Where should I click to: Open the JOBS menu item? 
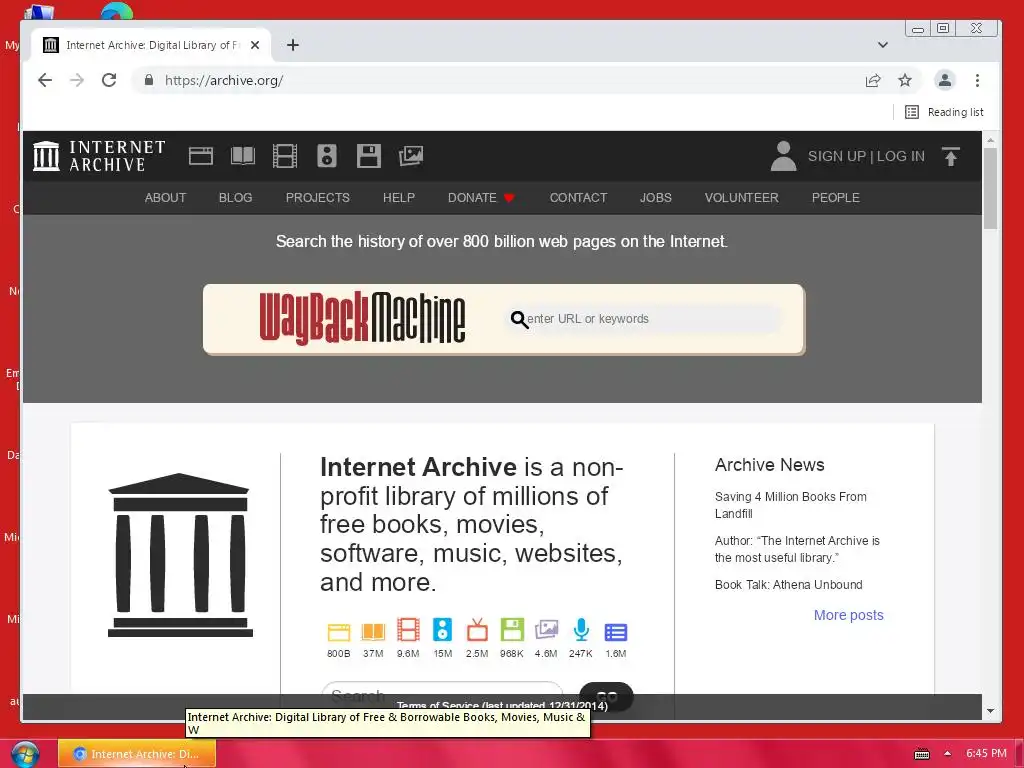[x=656, y=198]
